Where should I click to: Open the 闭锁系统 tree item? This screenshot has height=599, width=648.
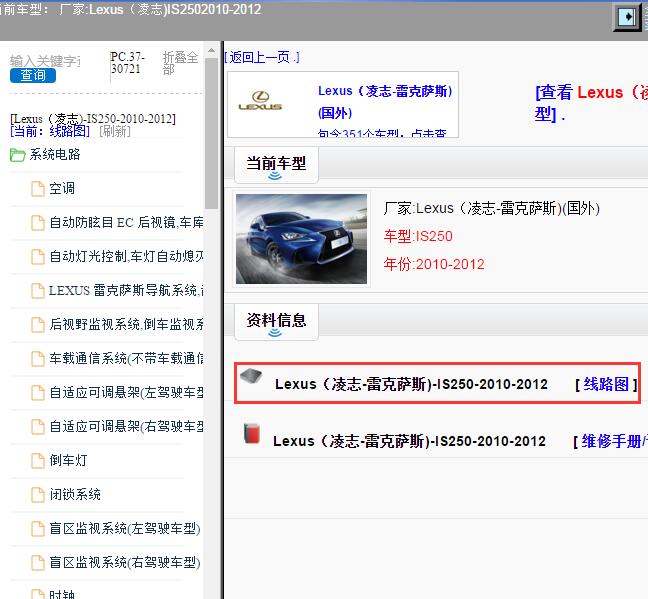75,494
